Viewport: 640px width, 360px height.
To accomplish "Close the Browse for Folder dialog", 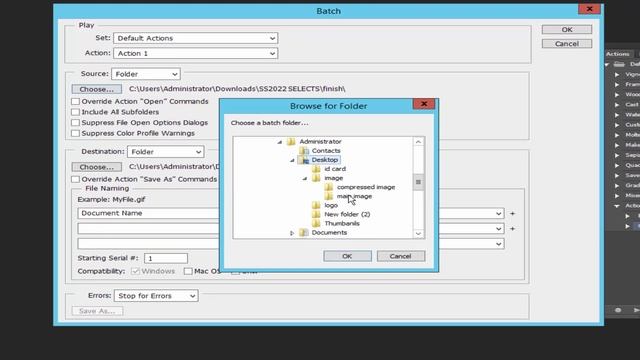I will 424,104.
